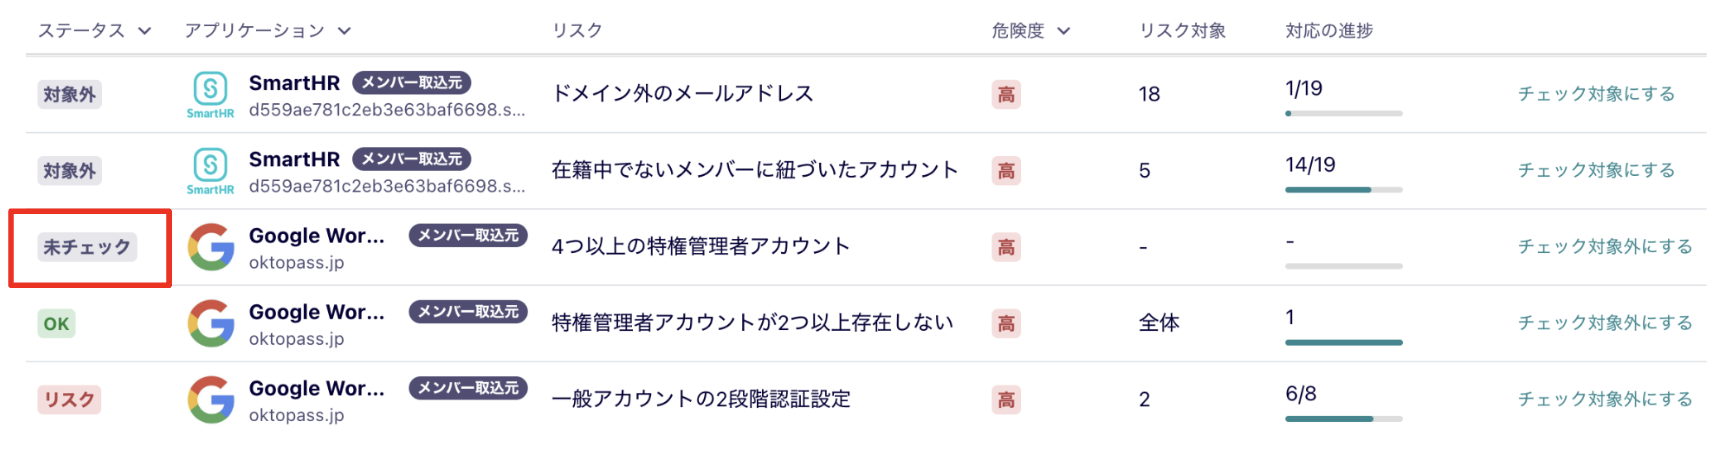The image size is (1736, 452).
Task: Click チェック対象外にする for 4つ以上の特権管理者アカウント
Action: click(x=1605, y=247)
